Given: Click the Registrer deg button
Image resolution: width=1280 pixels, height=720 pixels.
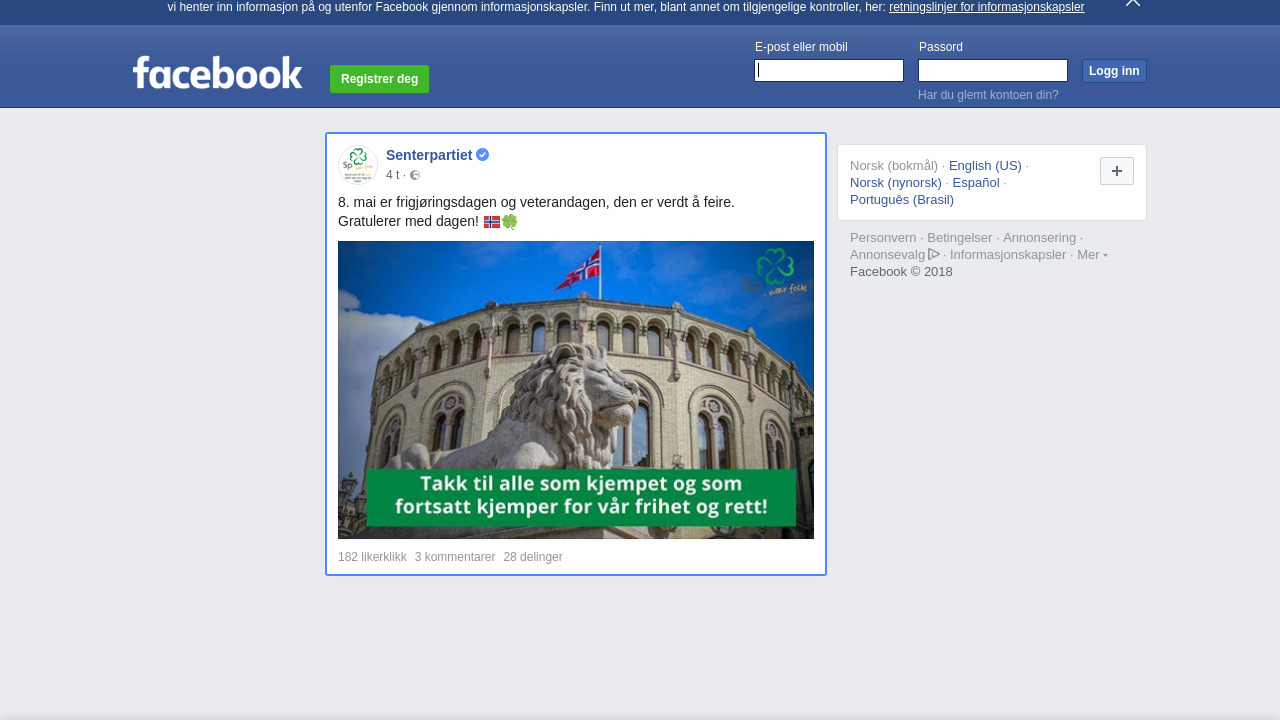Looking at the screenshot, I should tap(379, 79).
